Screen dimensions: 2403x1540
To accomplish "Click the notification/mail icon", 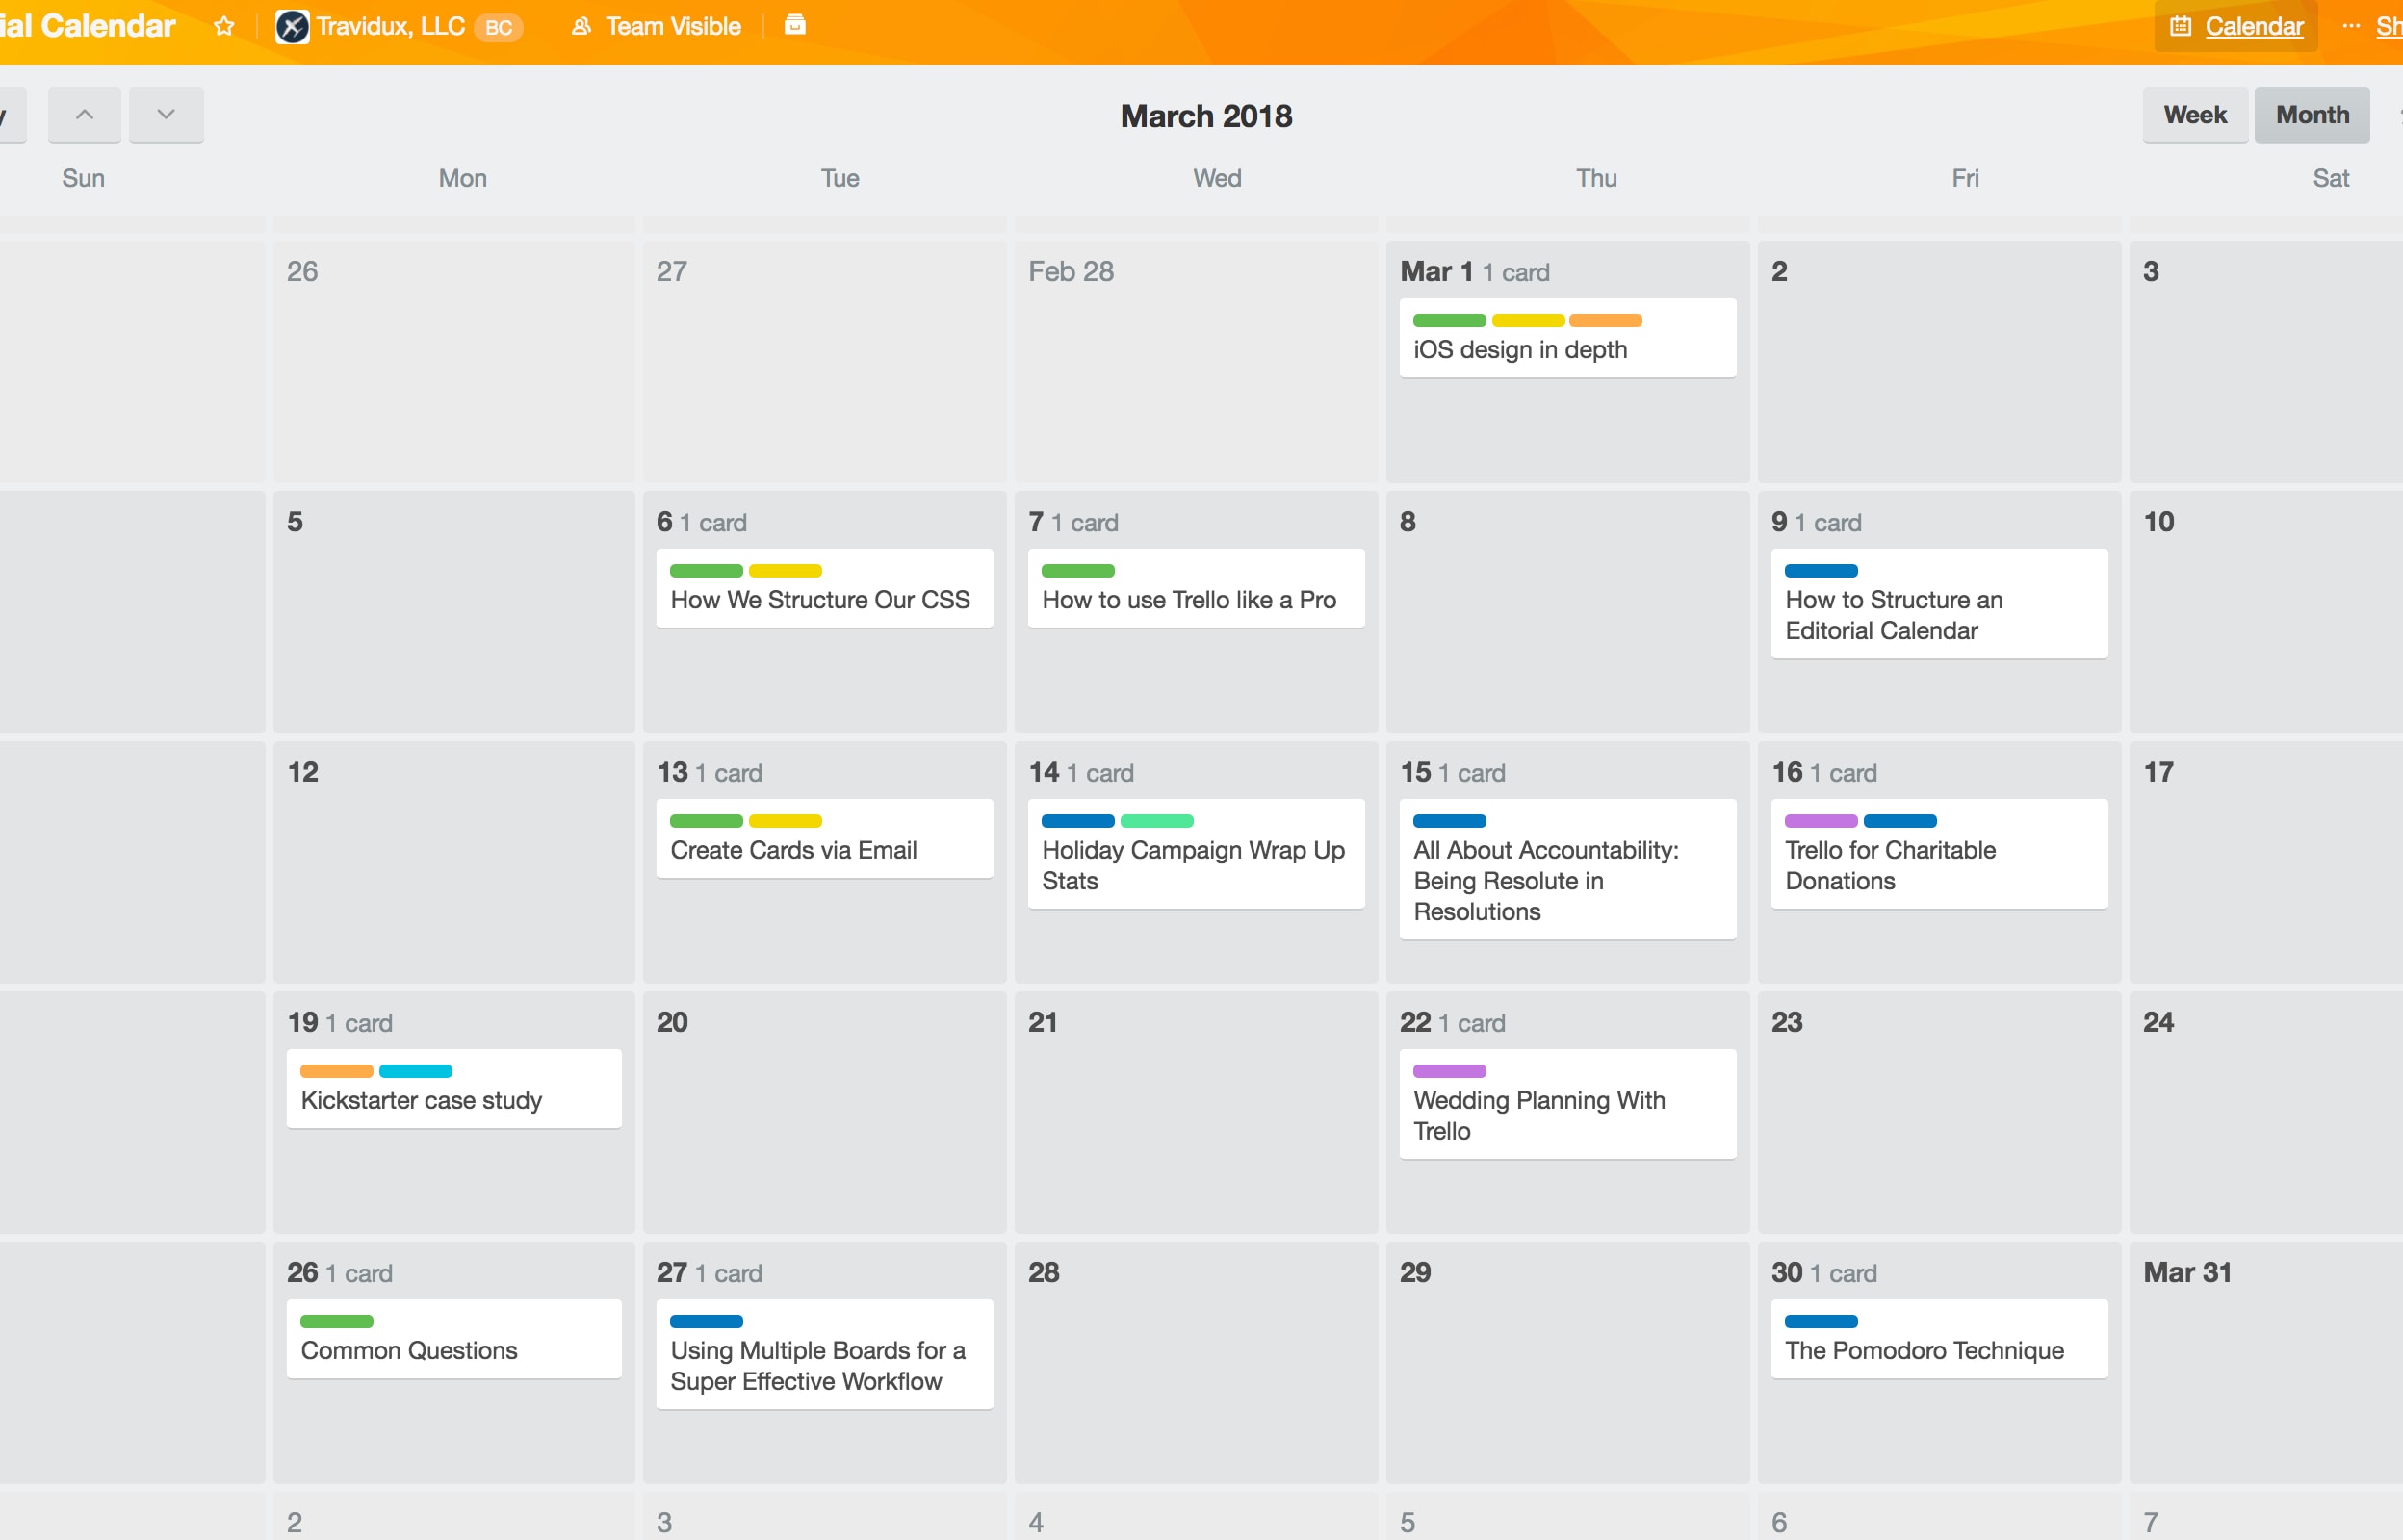I will (x=795, y=24).
